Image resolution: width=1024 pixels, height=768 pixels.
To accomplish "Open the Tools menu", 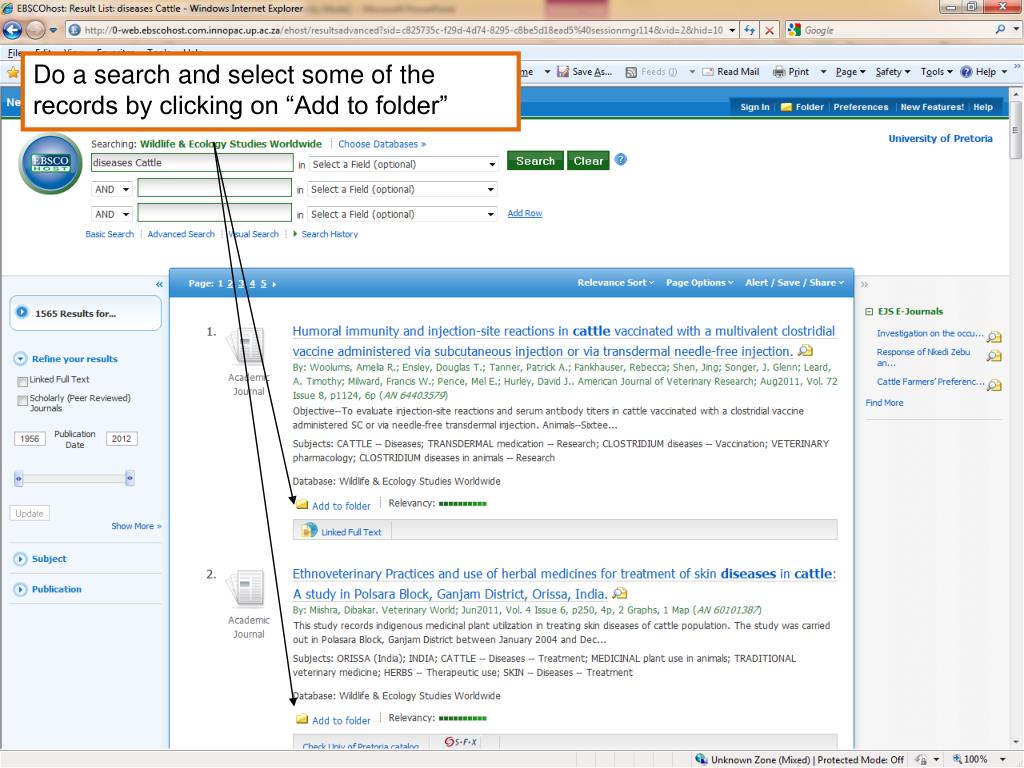I will (936, 72).
